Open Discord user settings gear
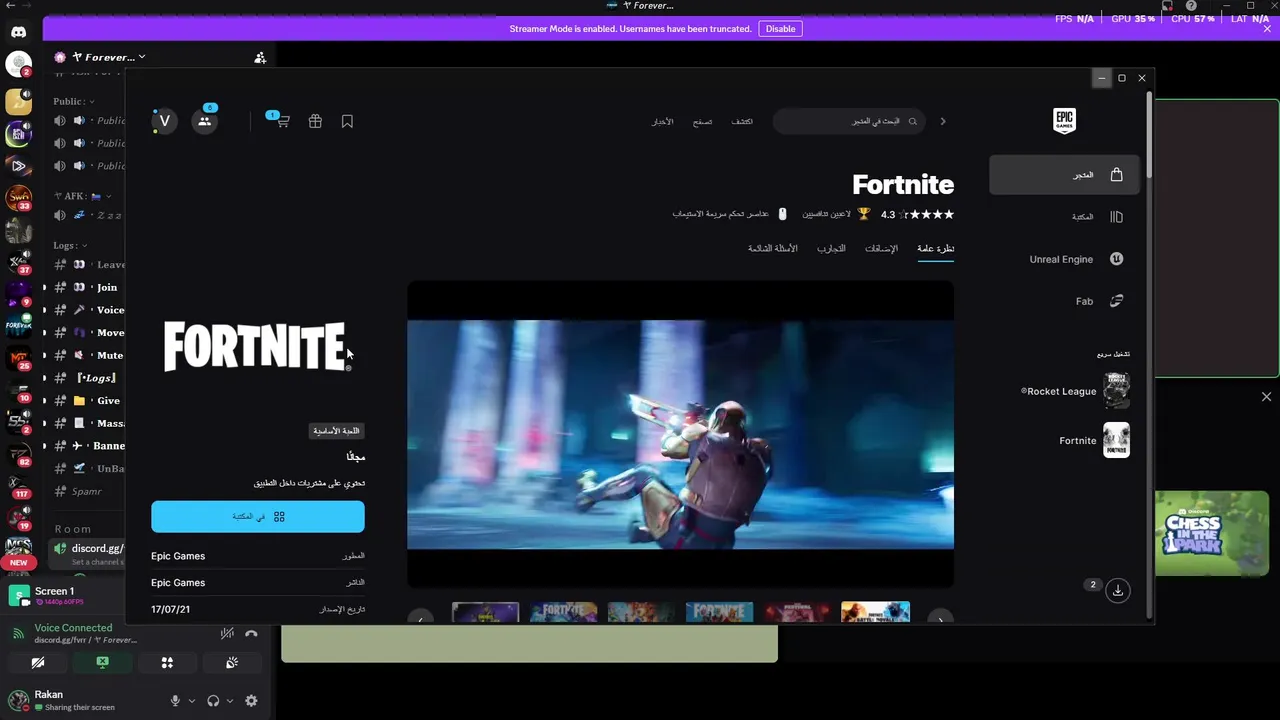Screen dimensions: 1280x720 [x=251, y=701]
